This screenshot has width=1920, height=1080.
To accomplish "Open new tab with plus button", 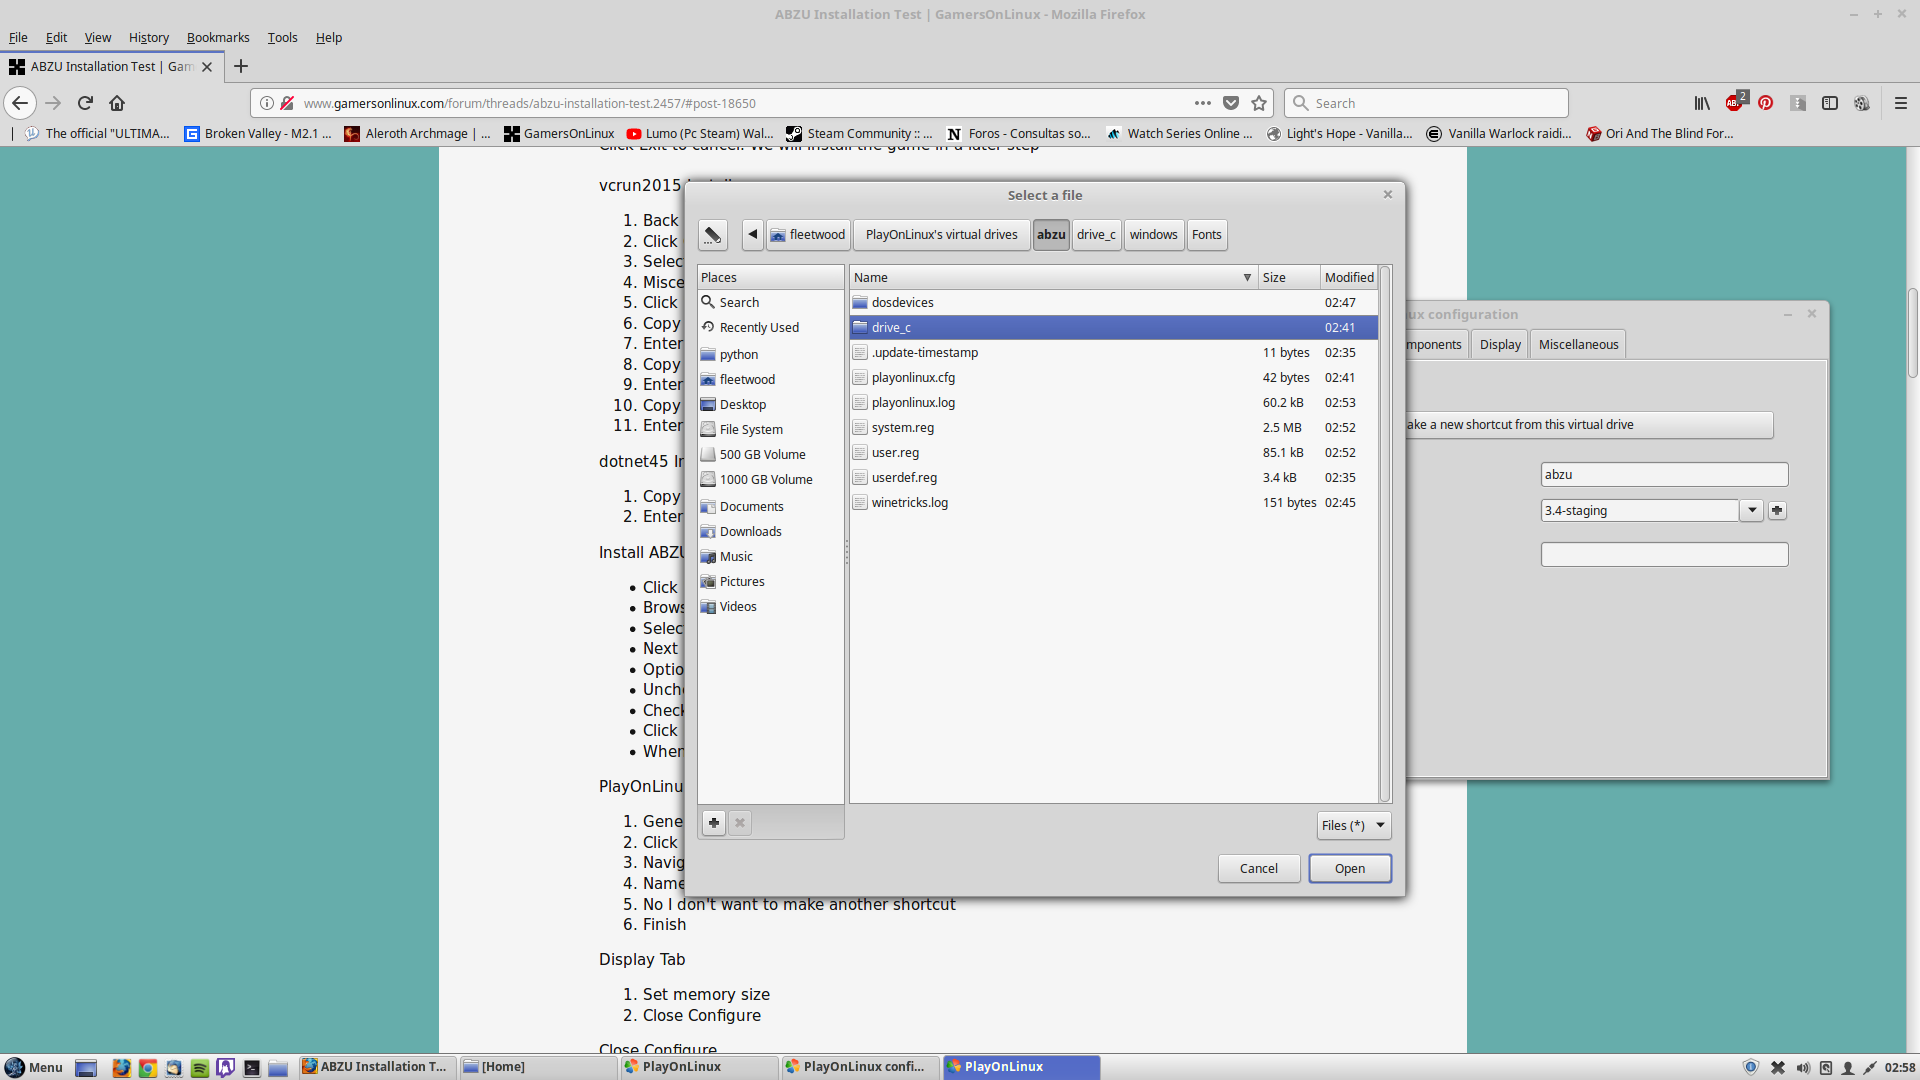I will point(241,66).
